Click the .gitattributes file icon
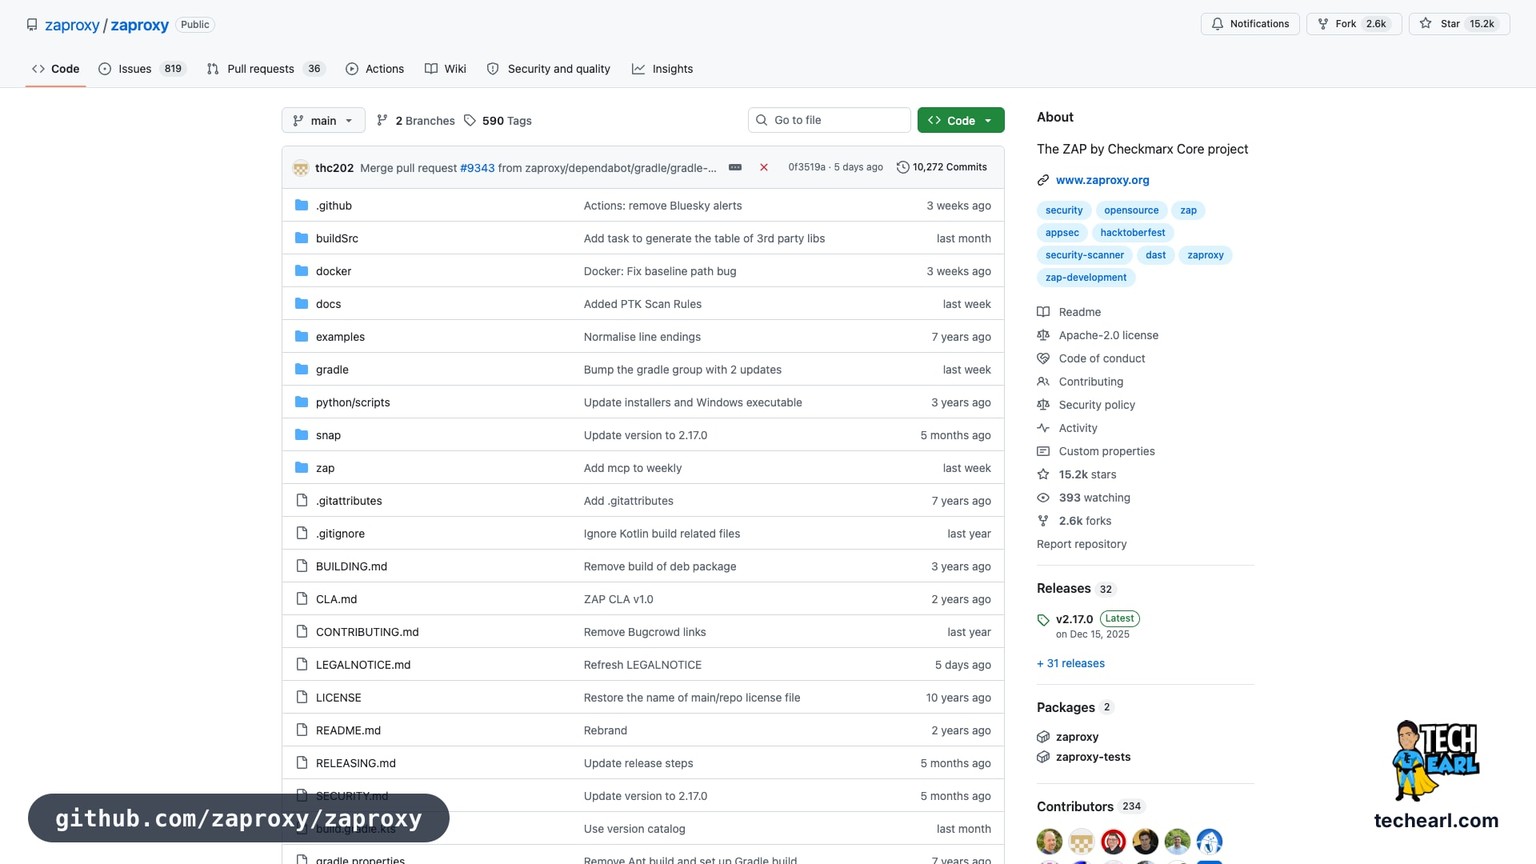The width and height of the screenshot is (1536, 864). 302,500
